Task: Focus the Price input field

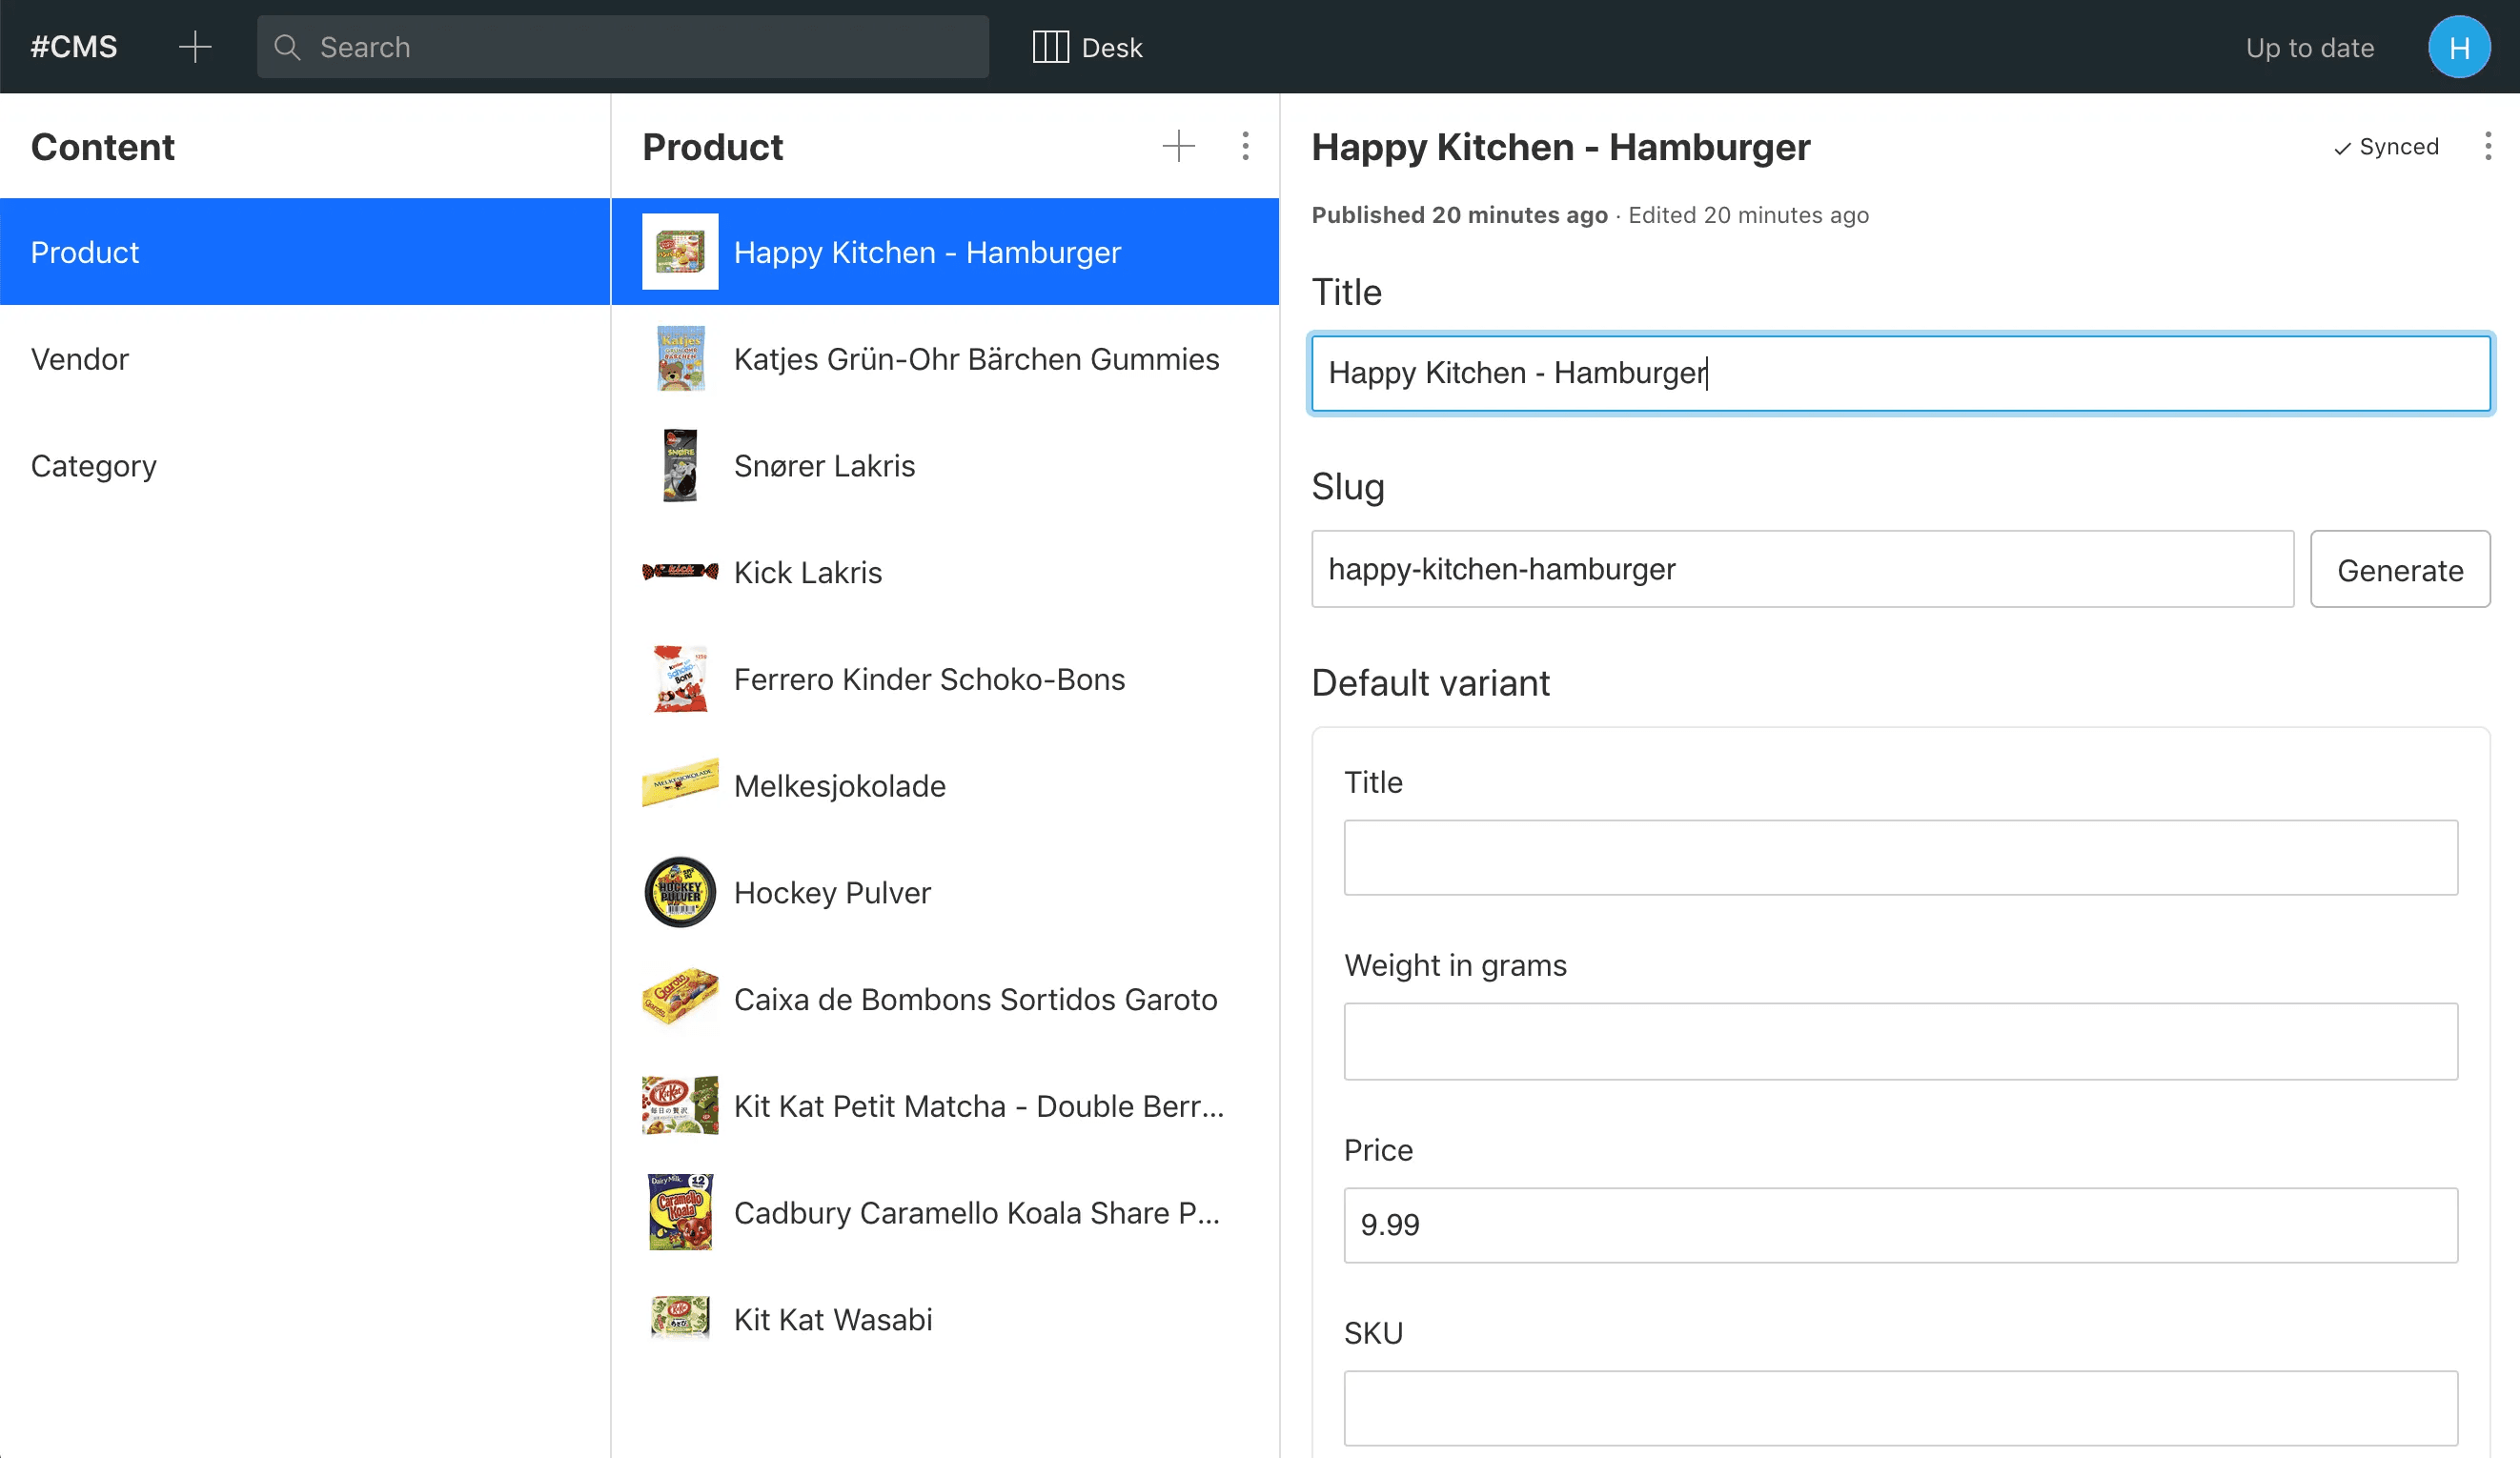Action: coord(1900,1226)
